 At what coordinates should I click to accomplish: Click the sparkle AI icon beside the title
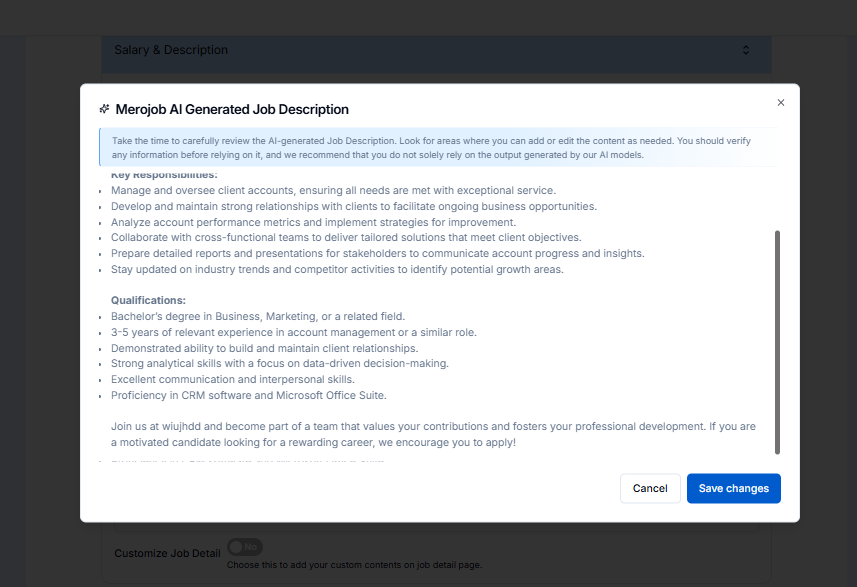[x=104, y=109]
